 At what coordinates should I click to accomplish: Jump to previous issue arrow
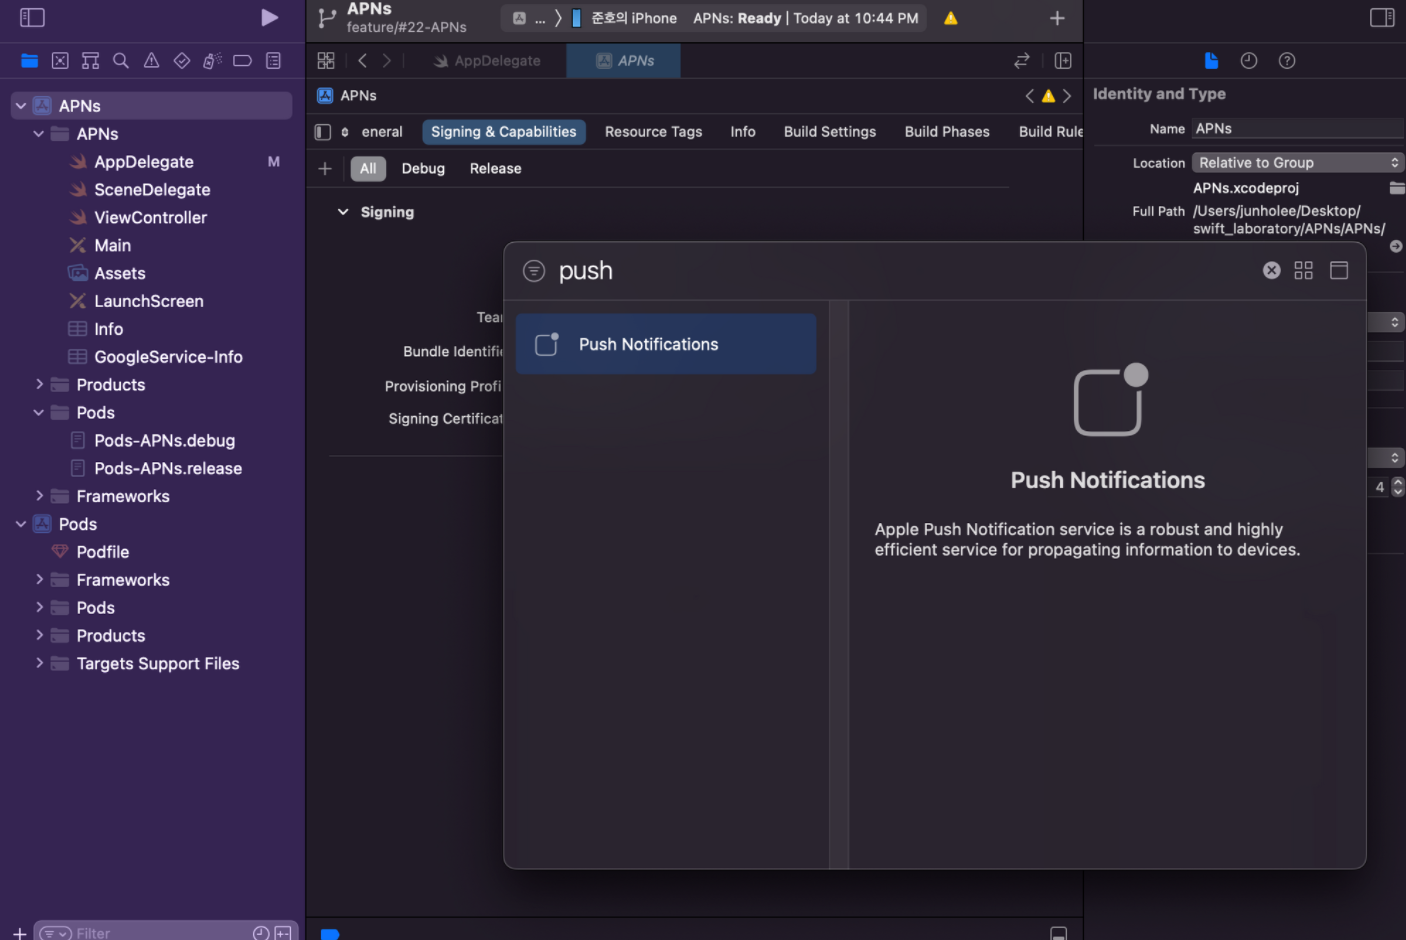1029,96
